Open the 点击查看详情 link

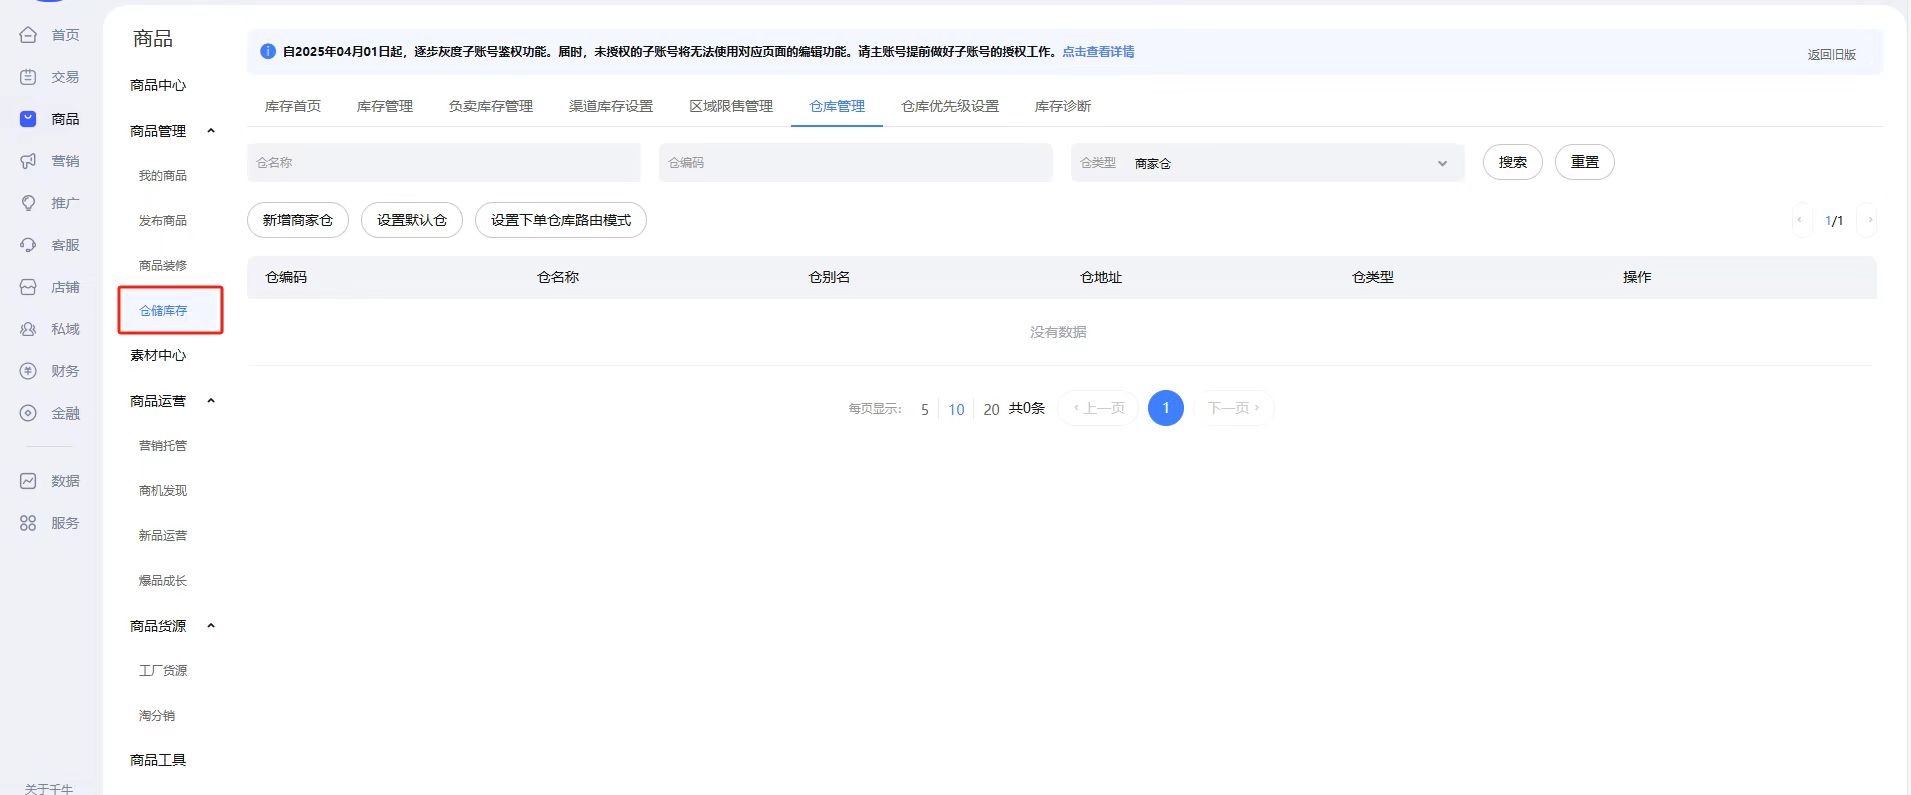[x=1098, y=52]
